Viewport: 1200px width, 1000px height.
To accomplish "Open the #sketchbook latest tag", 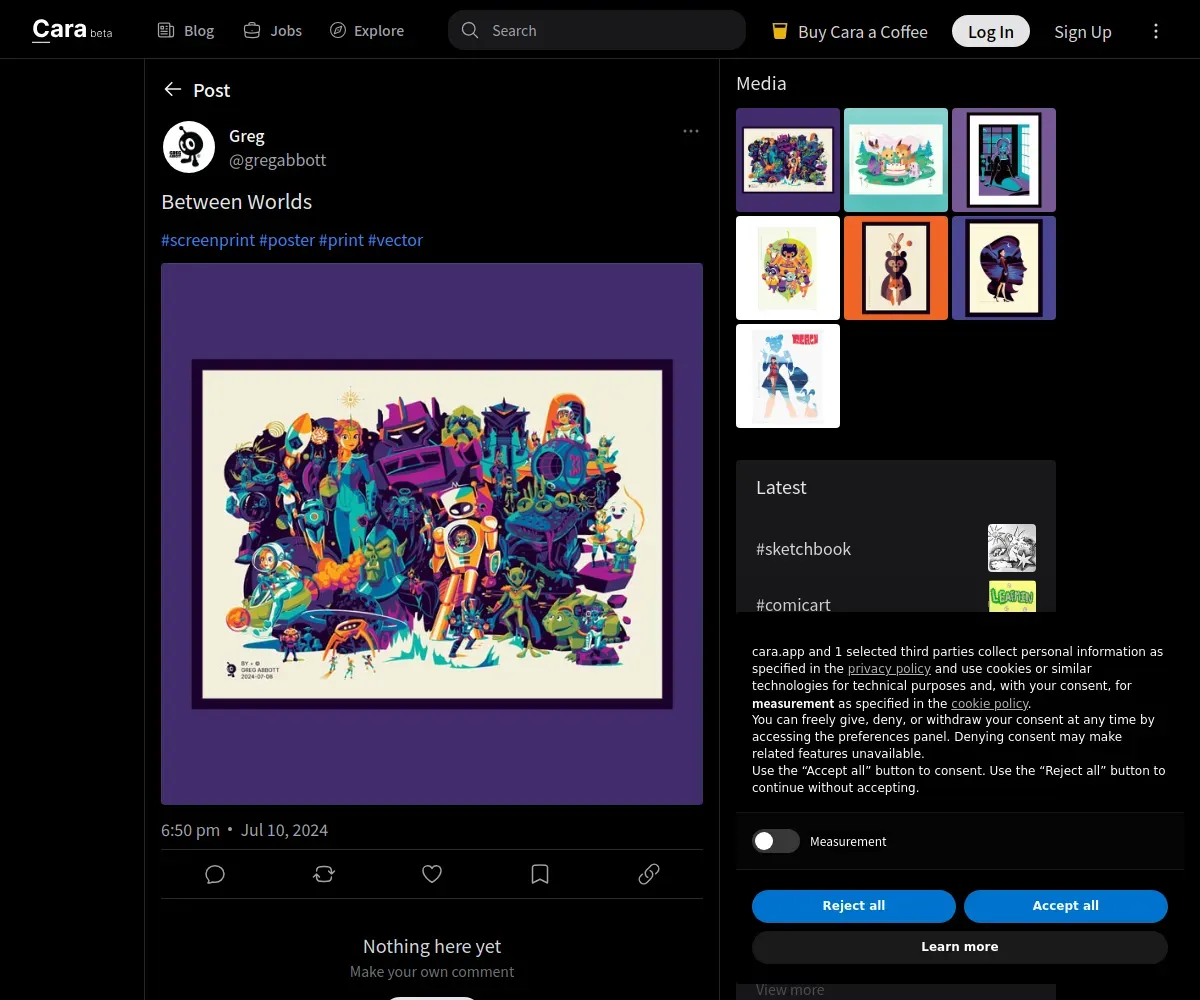I will point(804,548).
